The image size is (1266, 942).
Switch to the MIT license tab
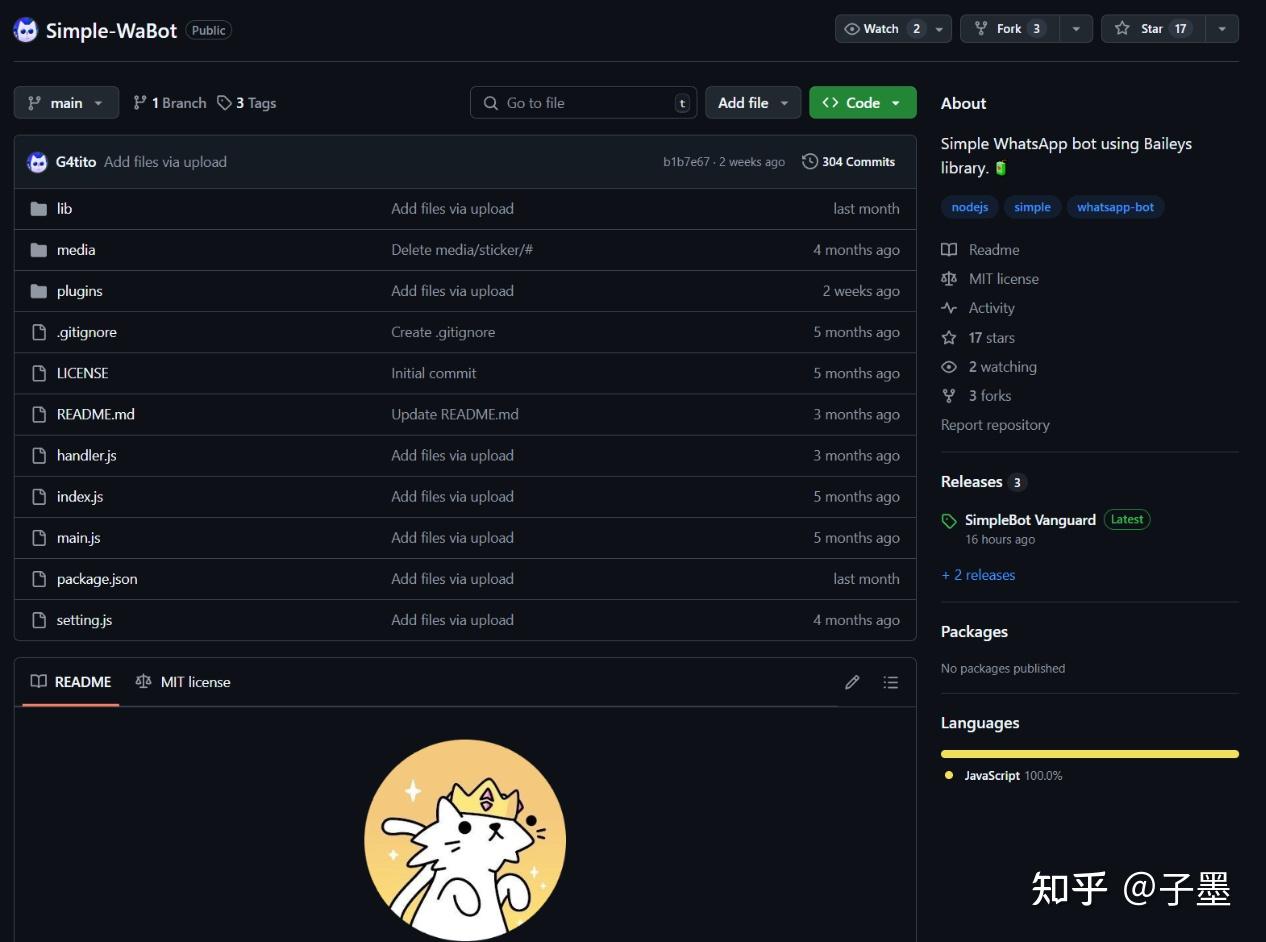click(x=183, y=682)
